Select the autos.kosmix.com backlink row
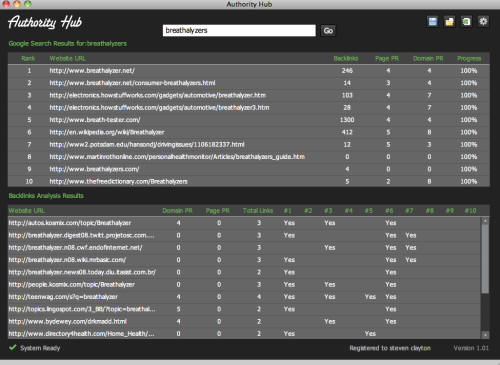Image resolution: width=500 pixels, height=365 pixels. (245, 223)
